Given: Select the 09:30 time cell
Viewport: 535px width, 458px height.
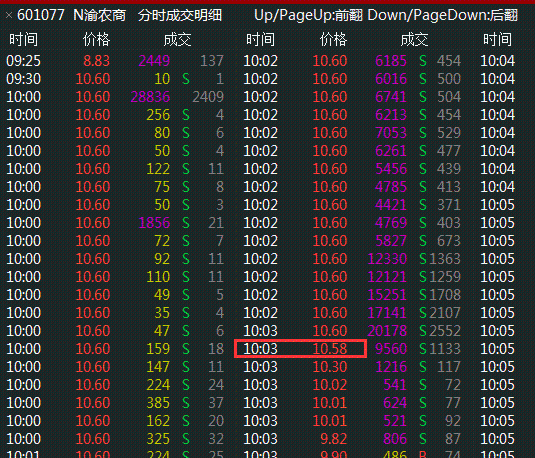Looking at the screenshot, I should 23,79.
